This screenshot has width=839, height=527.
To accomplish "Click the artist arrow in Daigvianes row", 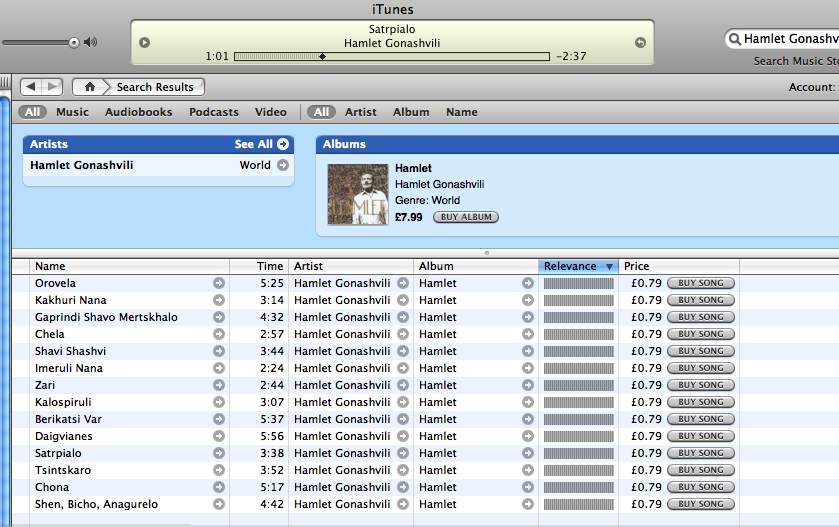I will [x=403, y=436].
